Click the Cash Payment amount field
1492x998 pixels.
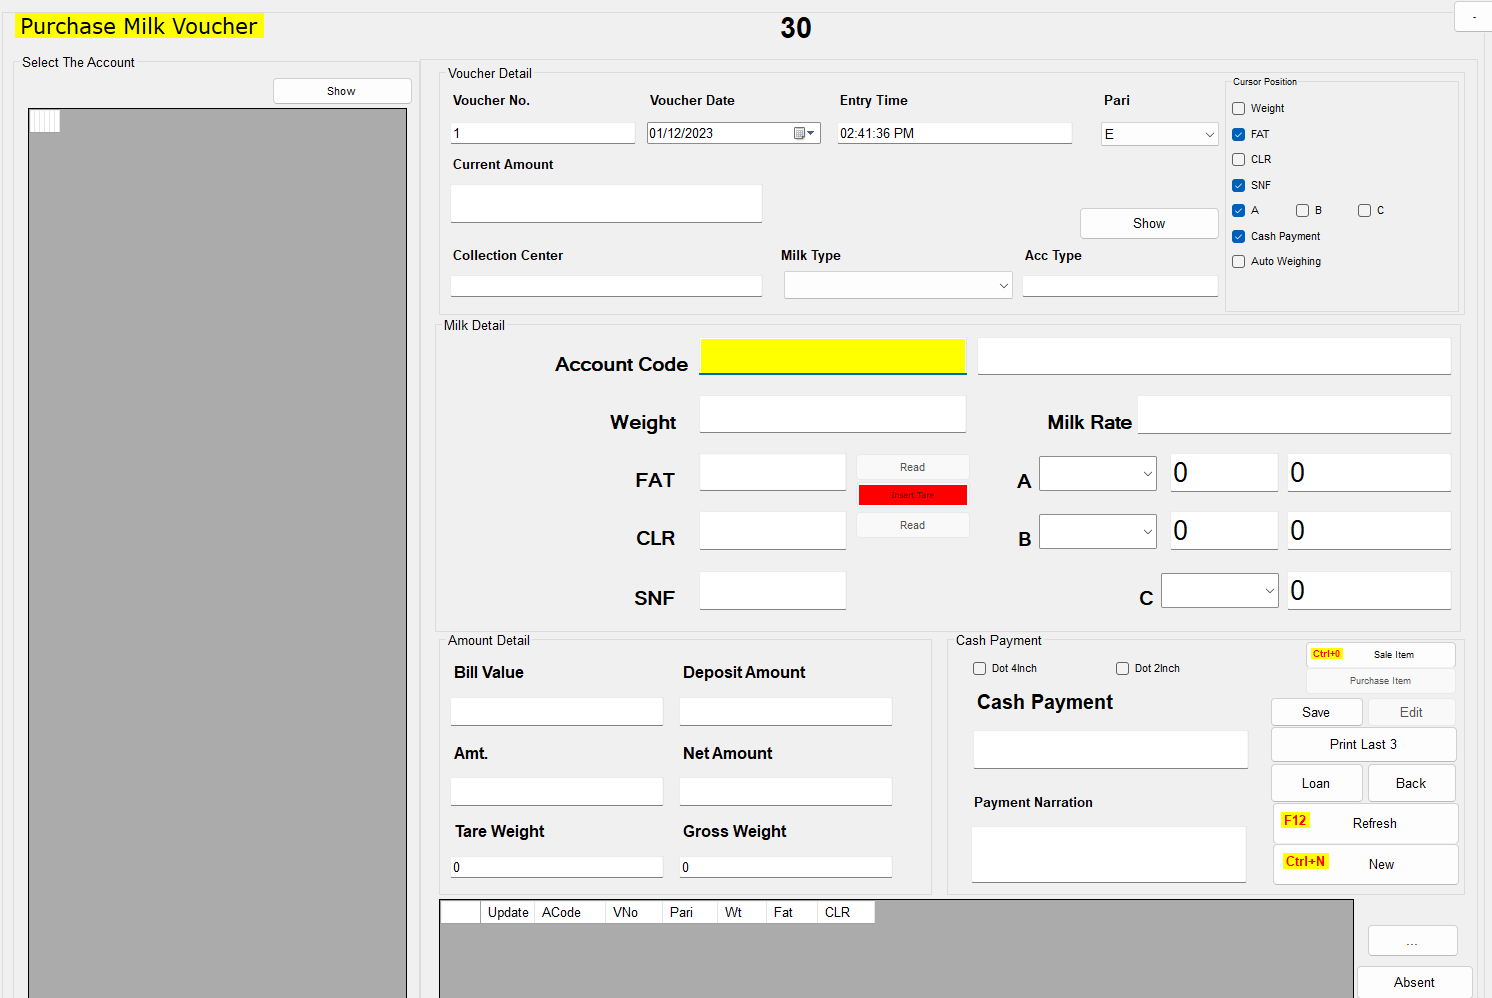pyautogui.click(x=1111, y=749)
